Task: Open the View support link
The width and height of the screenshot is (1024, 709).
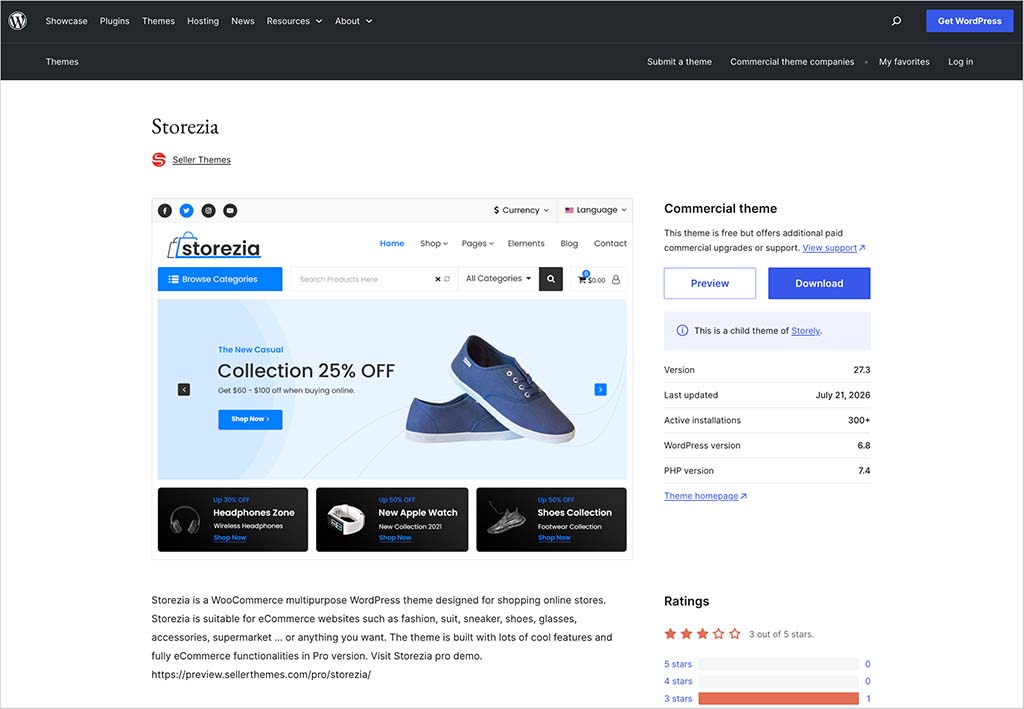Action: click(833, 248)
